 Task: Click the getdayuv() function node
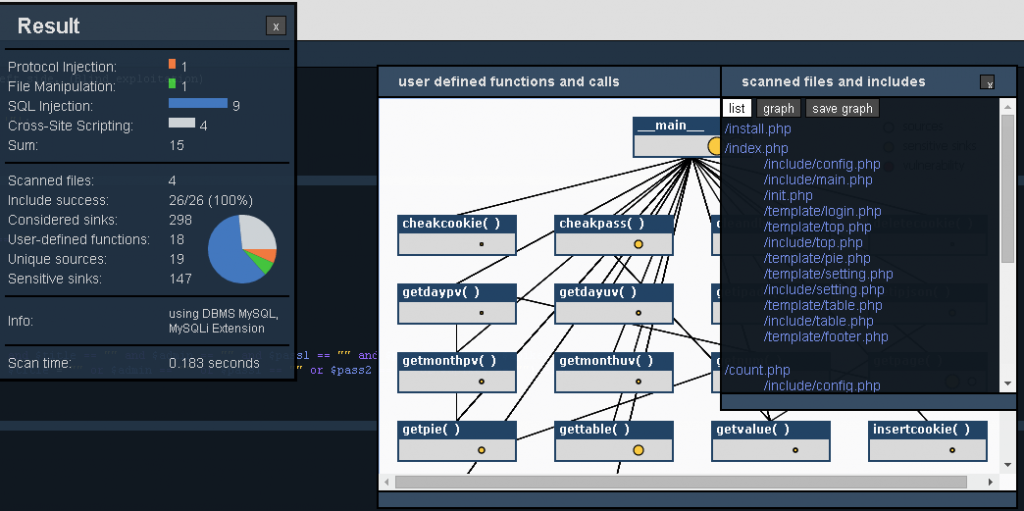pos(614,292)
